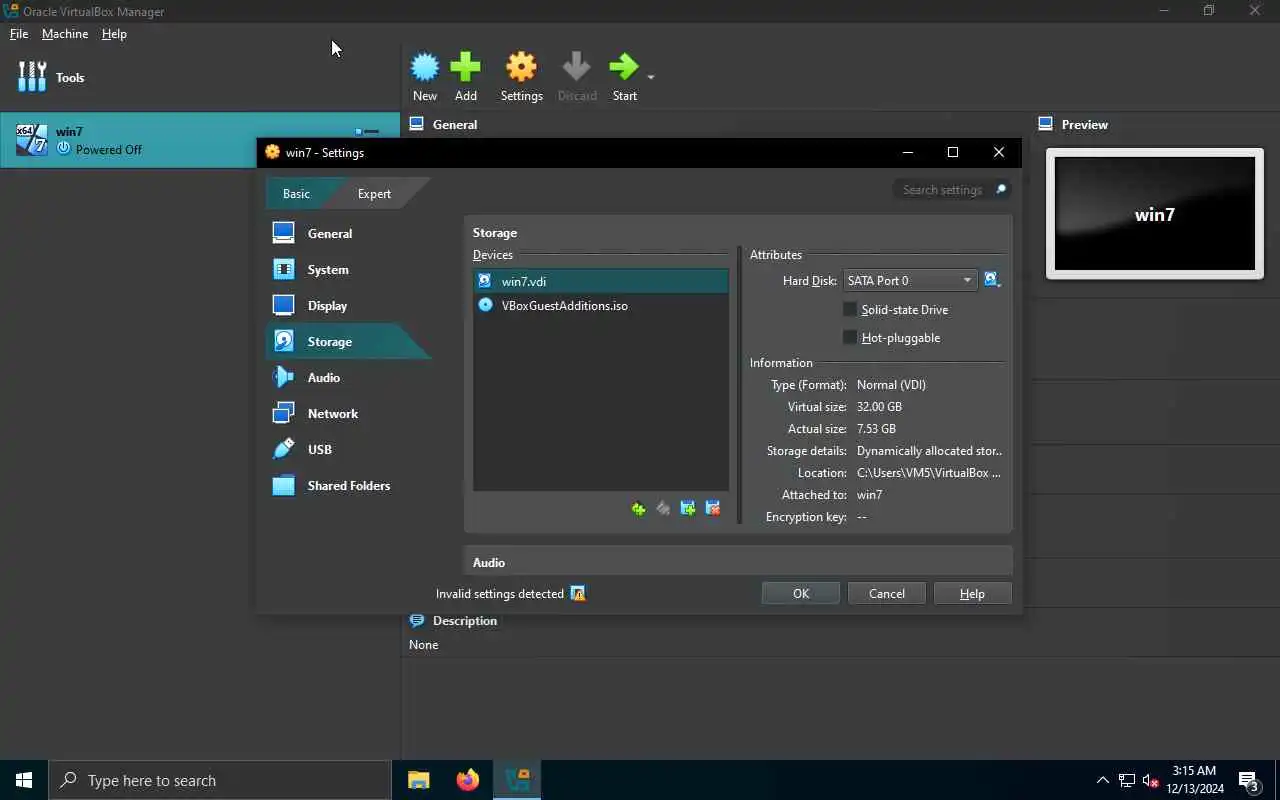
Task: Click the Location path value
Action: 929,472
